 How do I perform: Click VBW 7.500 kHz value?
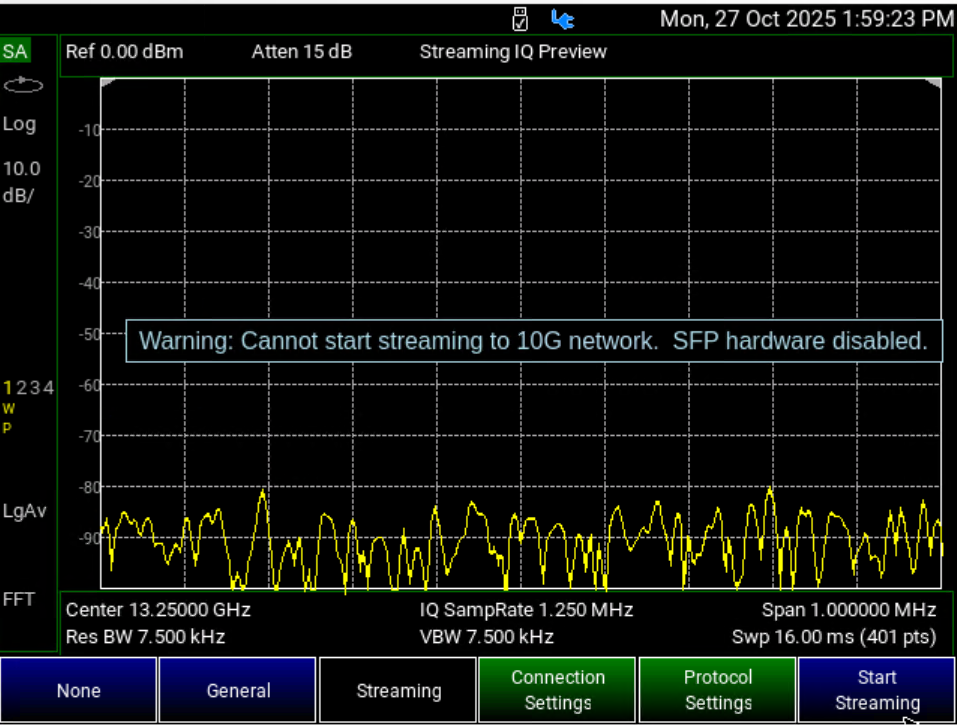[x=486, y=637]
